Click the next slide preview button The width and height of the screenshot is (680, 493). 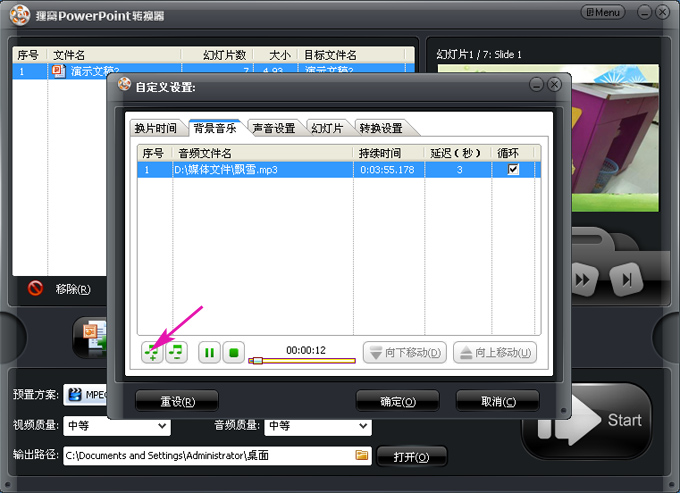pos(626,280)
